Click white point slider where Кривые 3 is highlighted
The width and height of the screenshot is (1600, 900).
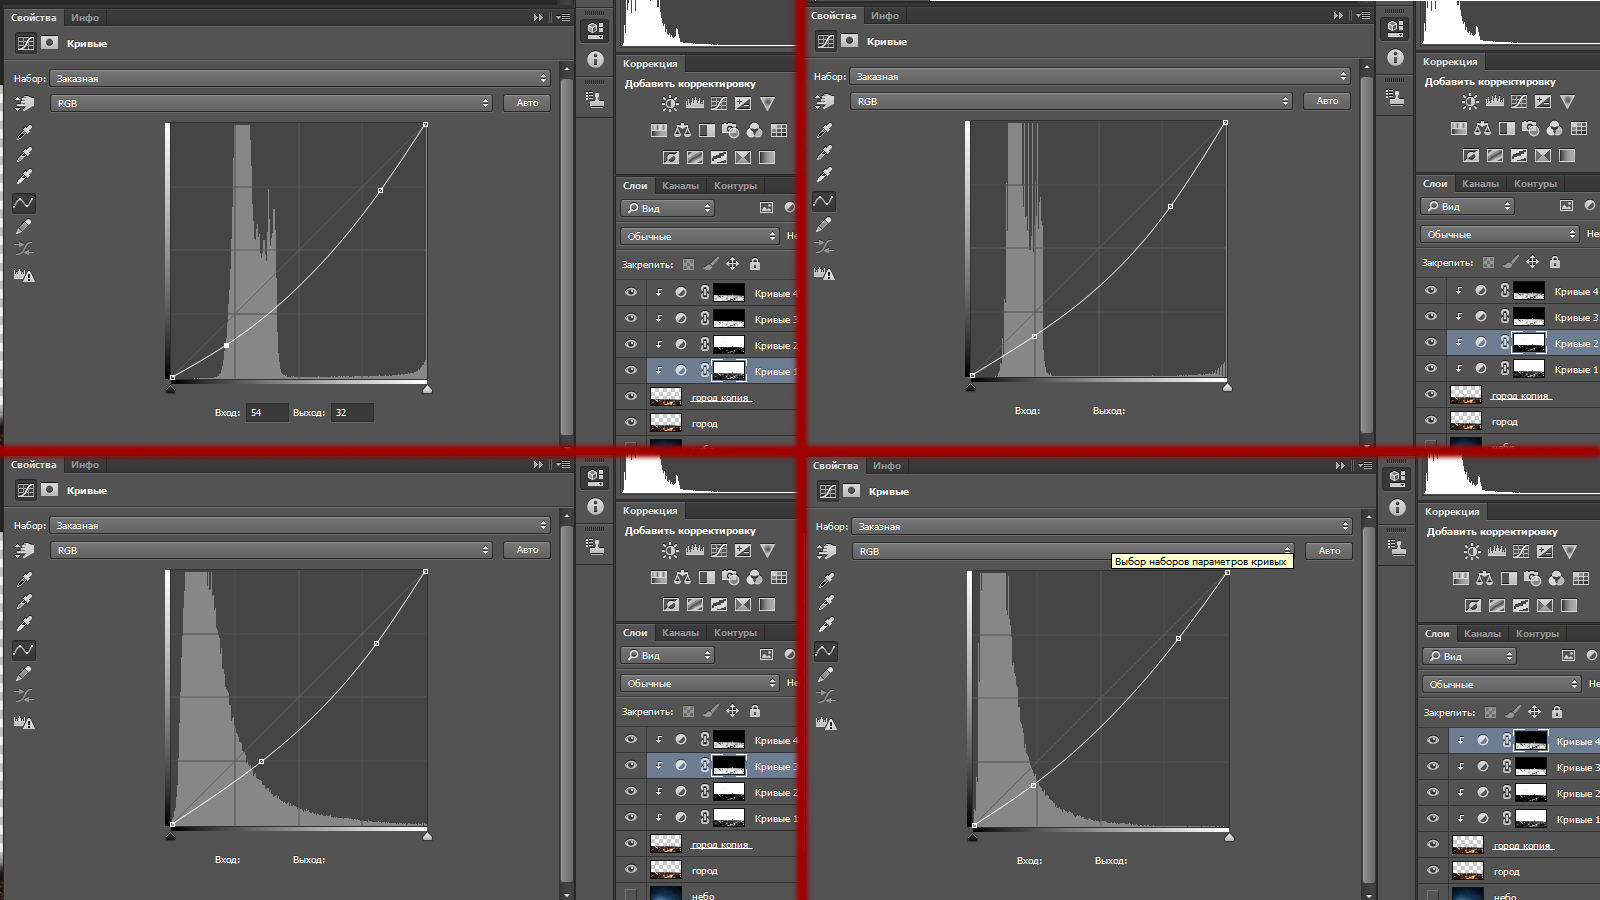(427, 836)
